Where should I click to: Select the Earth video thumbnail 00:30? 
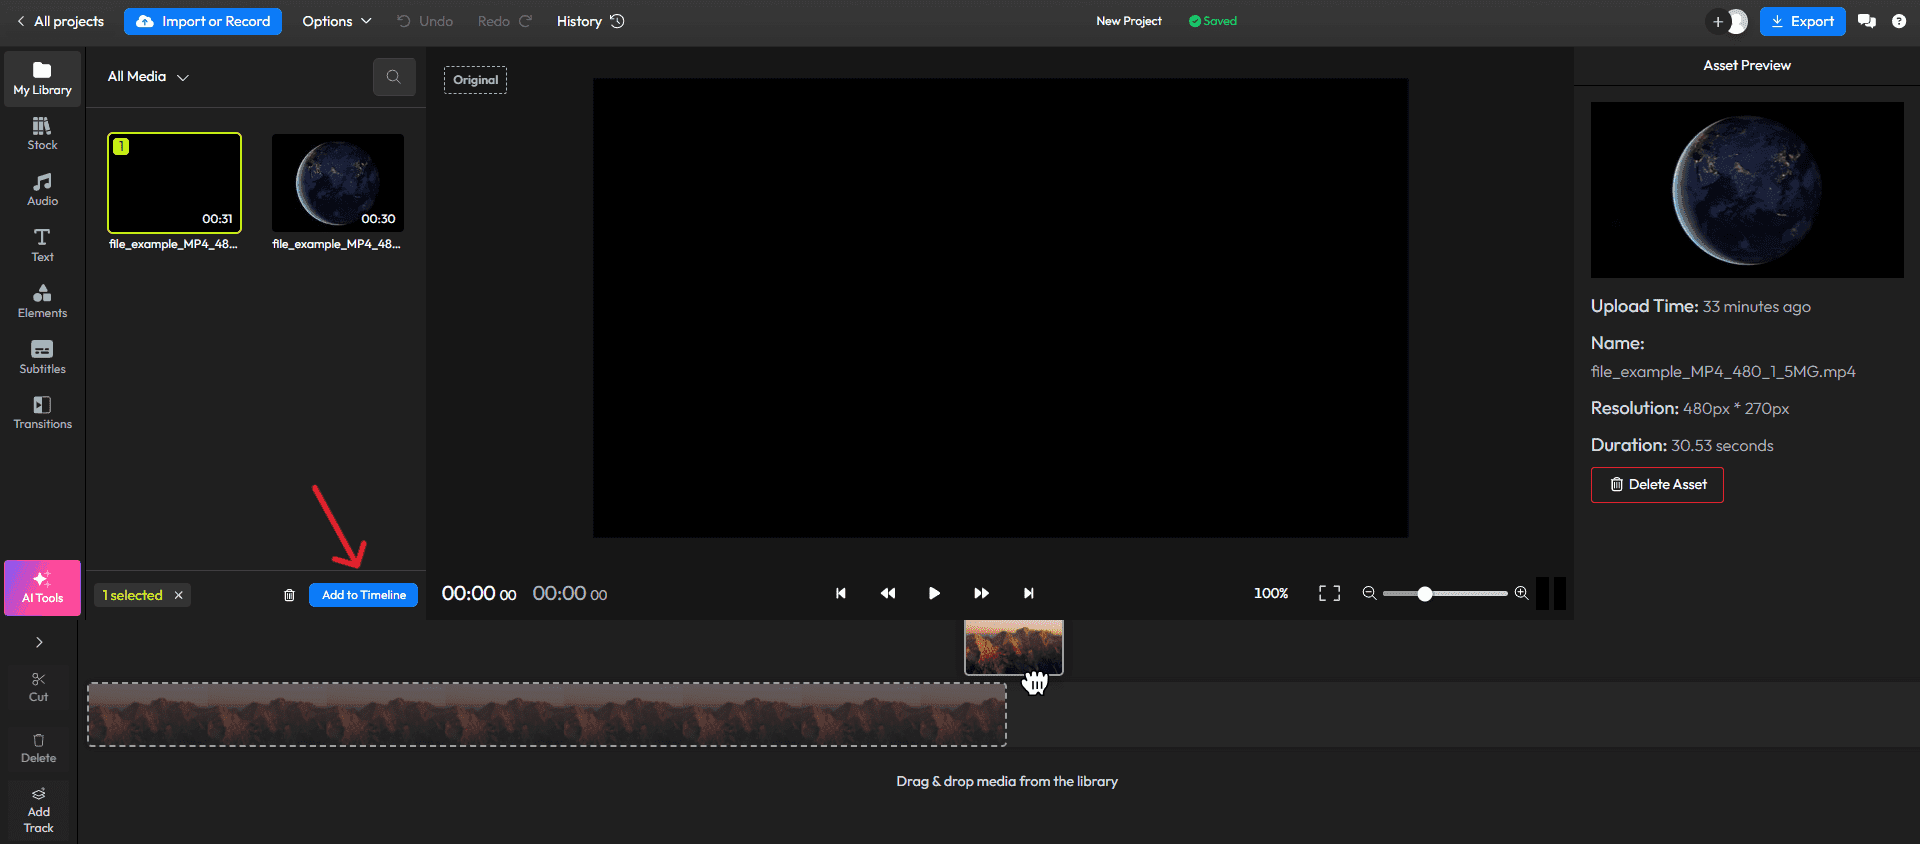(x=338, y=183)
